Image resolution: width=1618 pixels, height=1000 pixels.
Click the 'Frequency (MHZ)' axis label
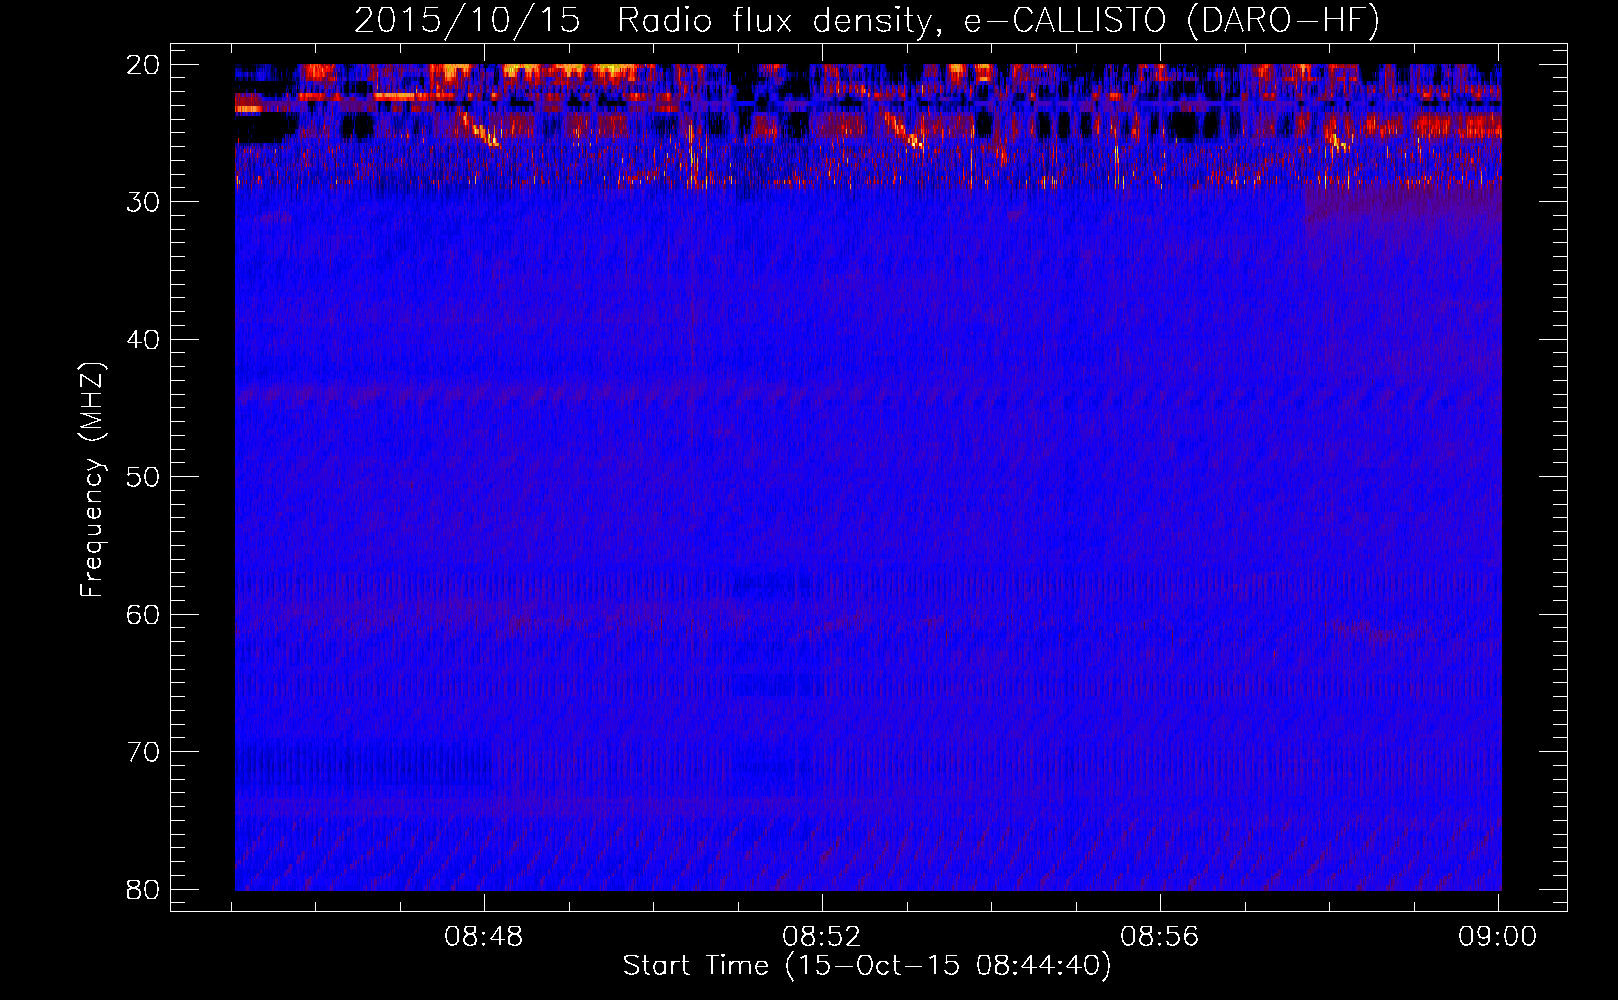pos(92,481)
